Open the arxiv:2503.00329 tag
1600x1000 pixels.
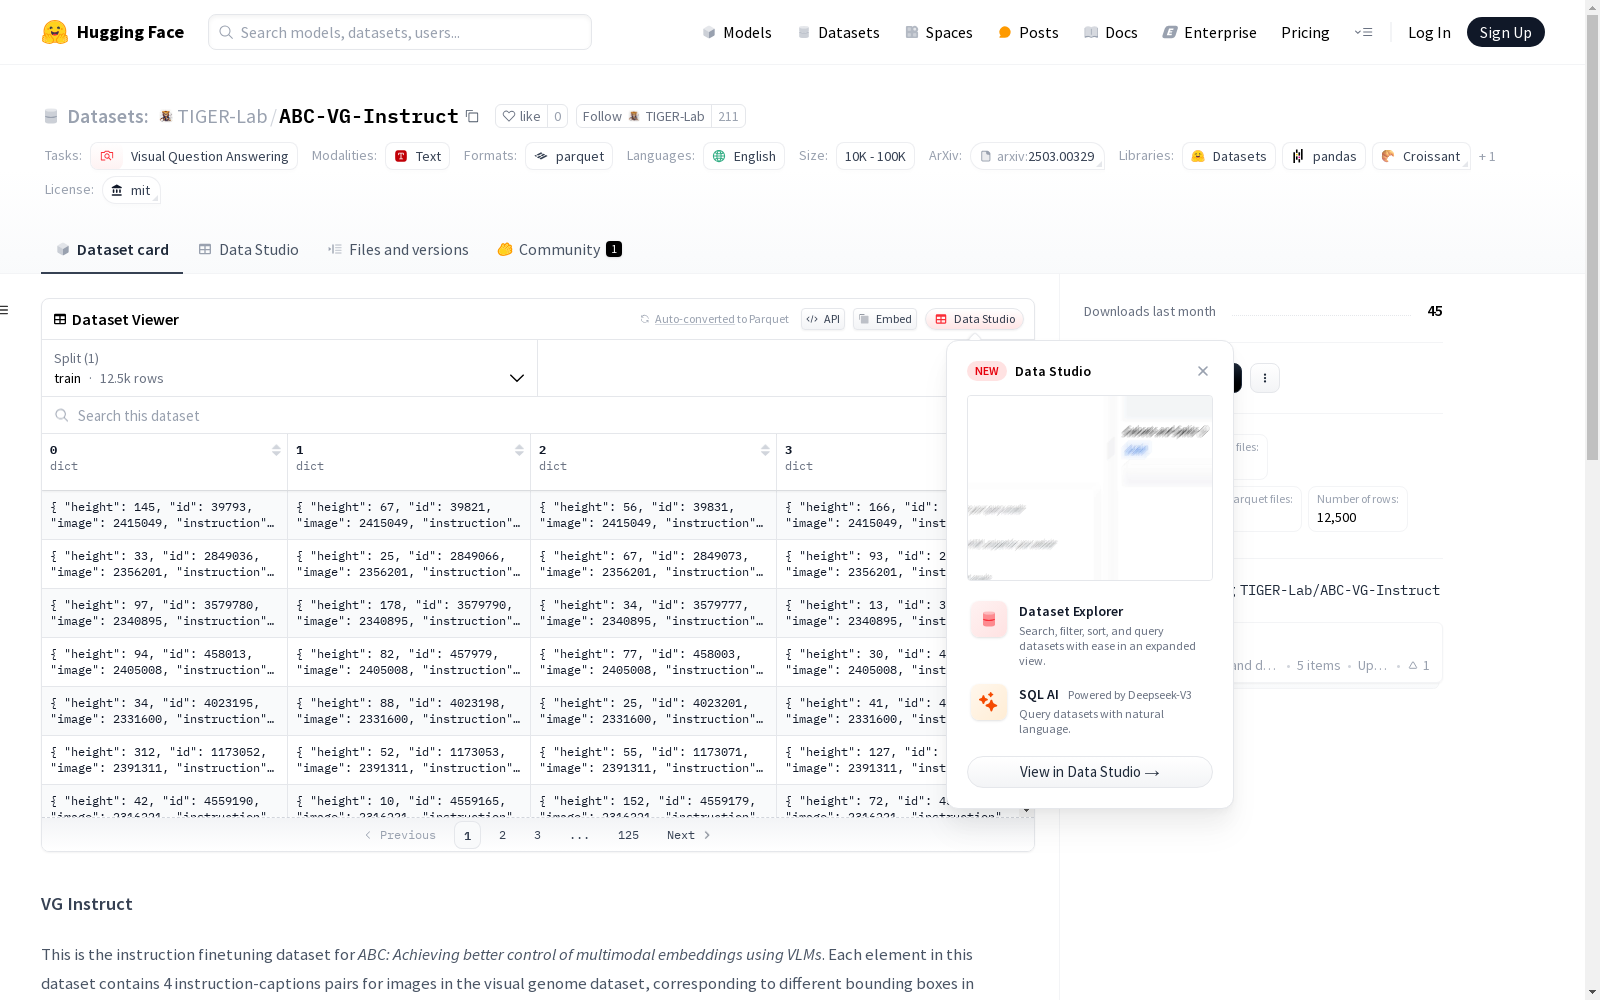(x=1037, y=156)
